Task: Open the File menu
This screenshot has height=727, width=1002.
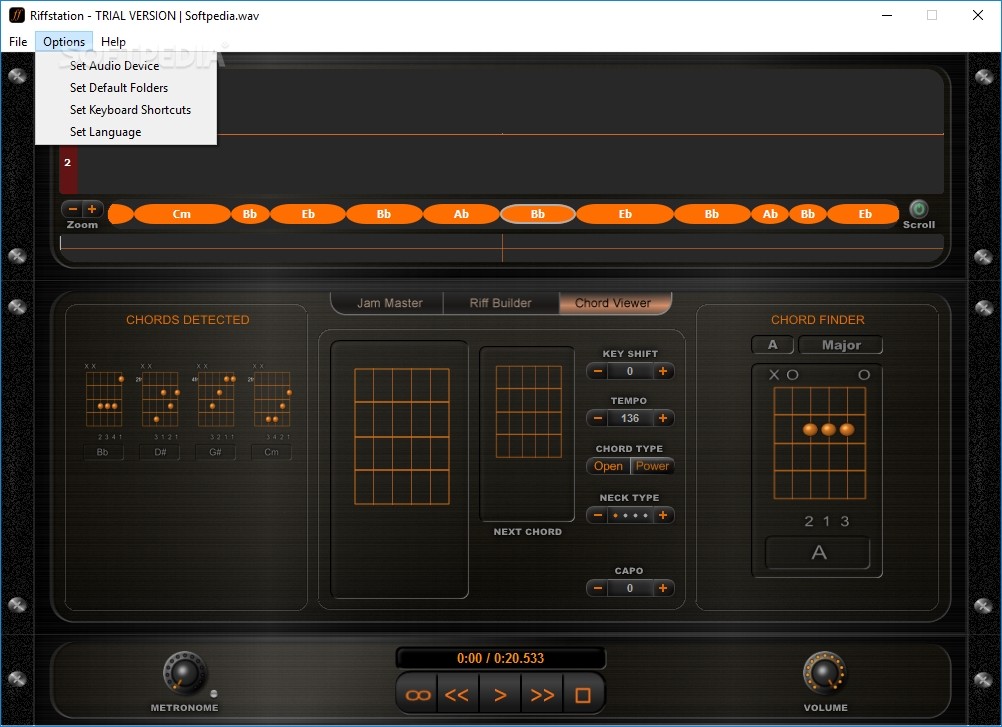Action: coord(18,42)
